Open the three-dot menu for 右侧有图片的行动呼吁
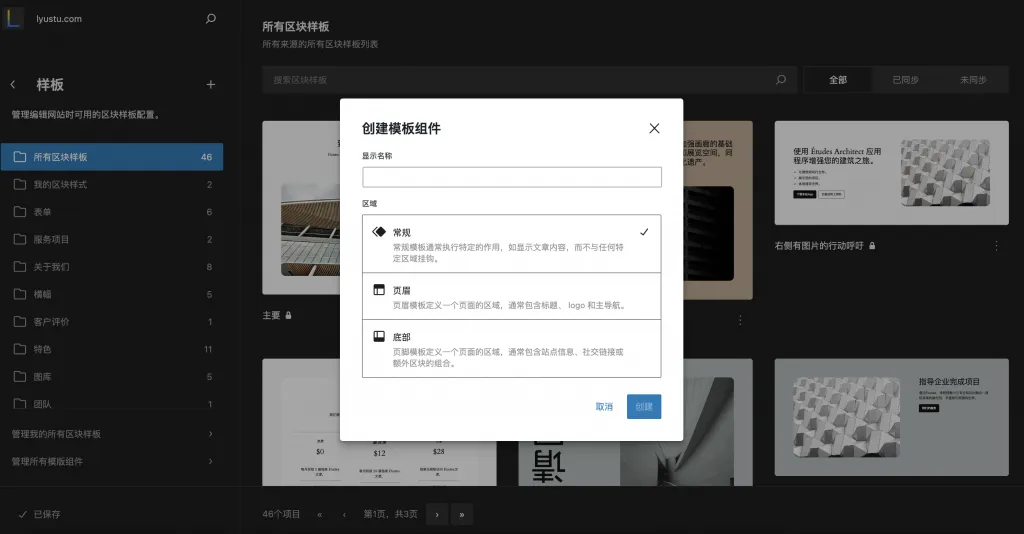The image size is (1024, 534). point(996,245)
